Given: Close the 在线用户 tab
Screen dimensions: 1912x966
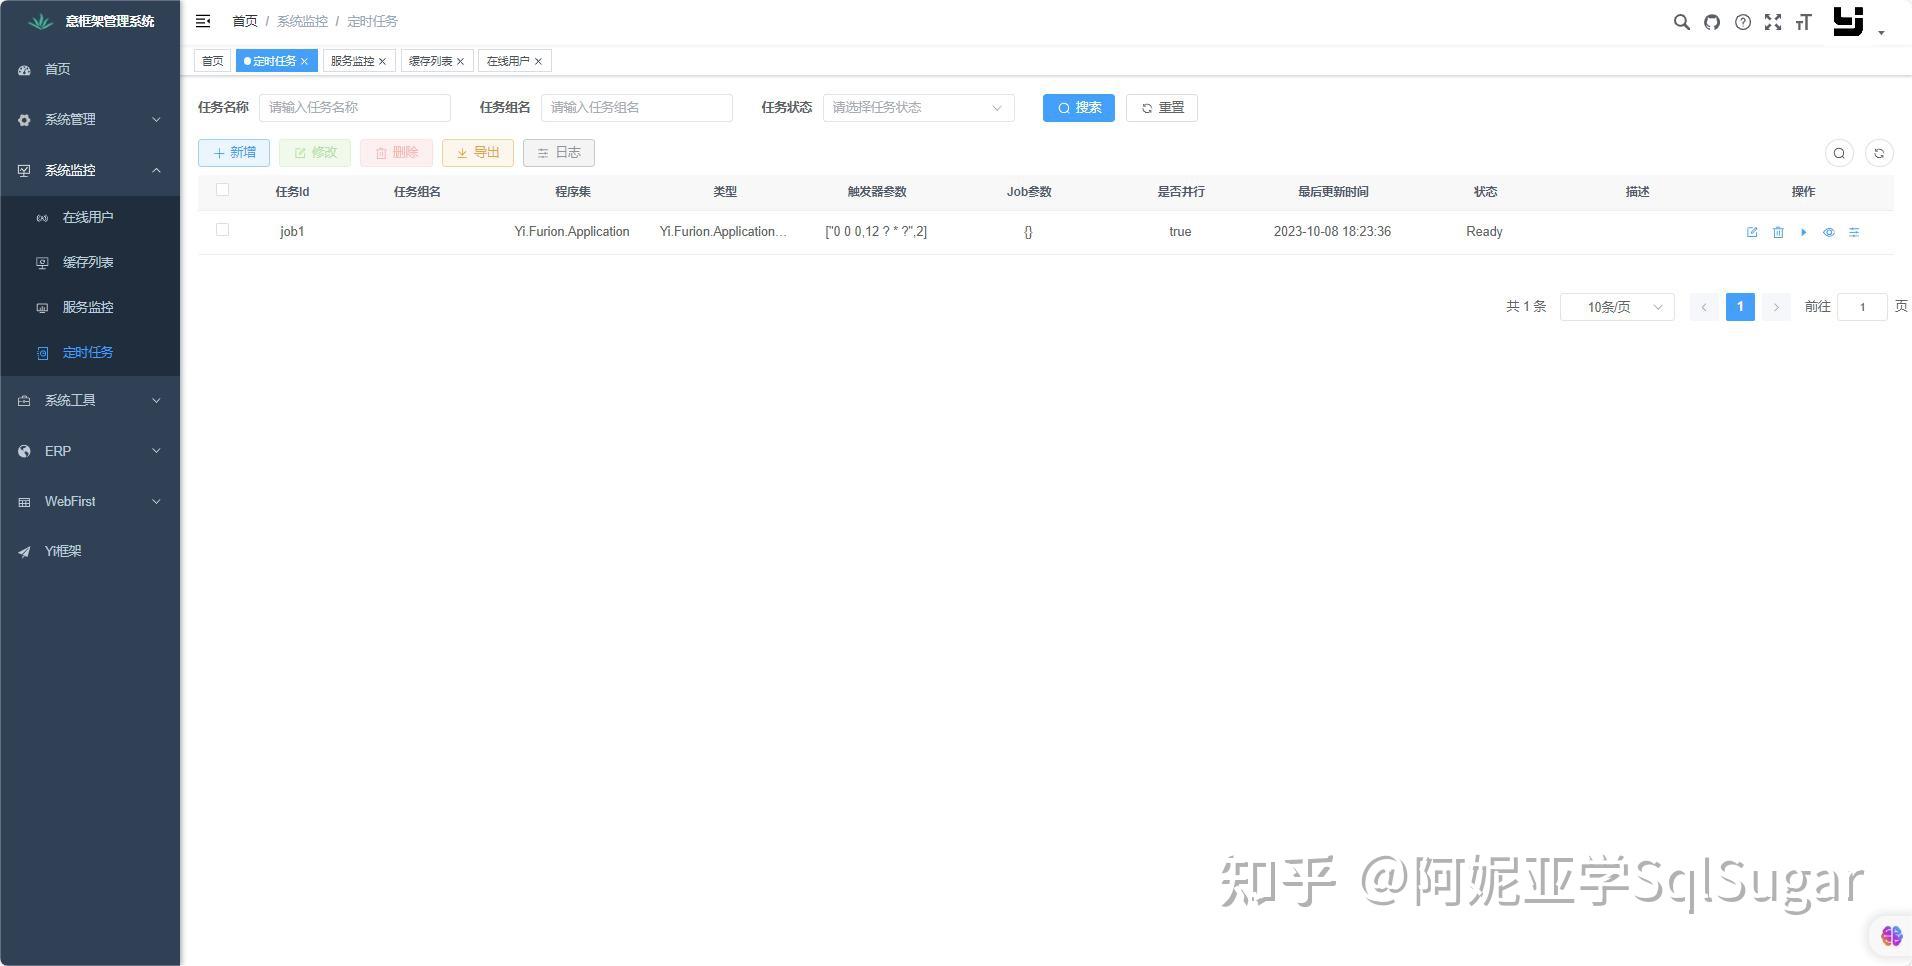Looking at the screenshot, I should pyautogui.click(x=538, y=60).
